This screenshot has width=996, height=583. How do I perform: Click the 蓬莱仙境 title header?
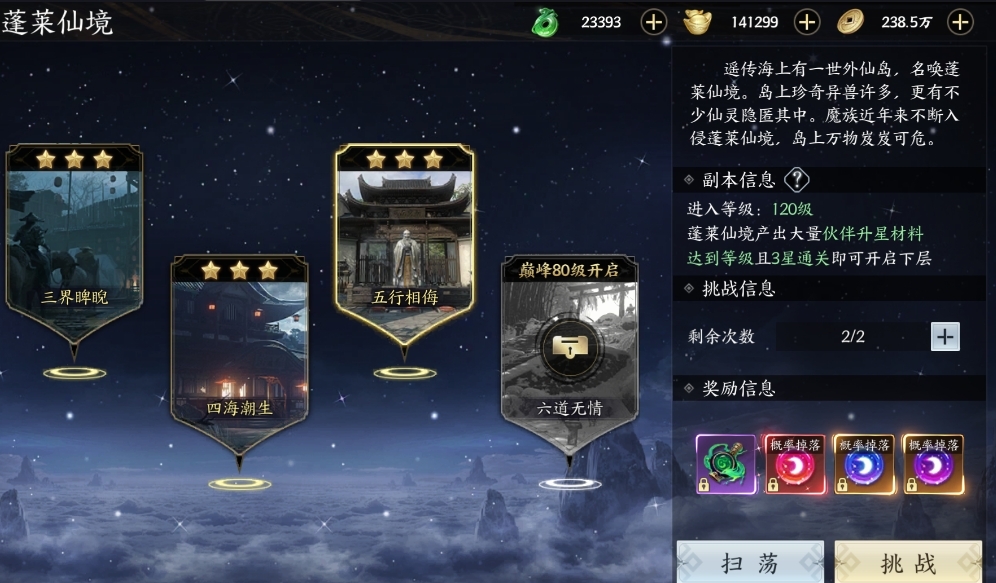click(x=58, y=23)
